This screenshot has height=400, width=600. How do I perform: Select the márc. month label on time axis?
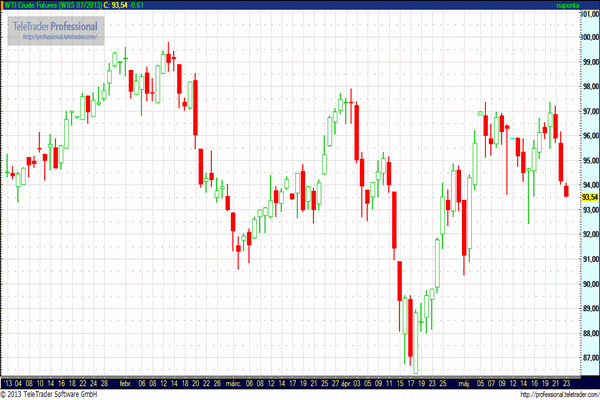pyautogui.click(x=231, y=382)
